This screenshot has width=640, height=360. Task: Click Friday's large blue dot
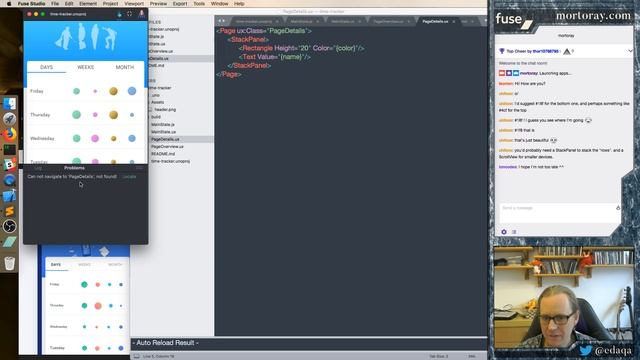132,91
